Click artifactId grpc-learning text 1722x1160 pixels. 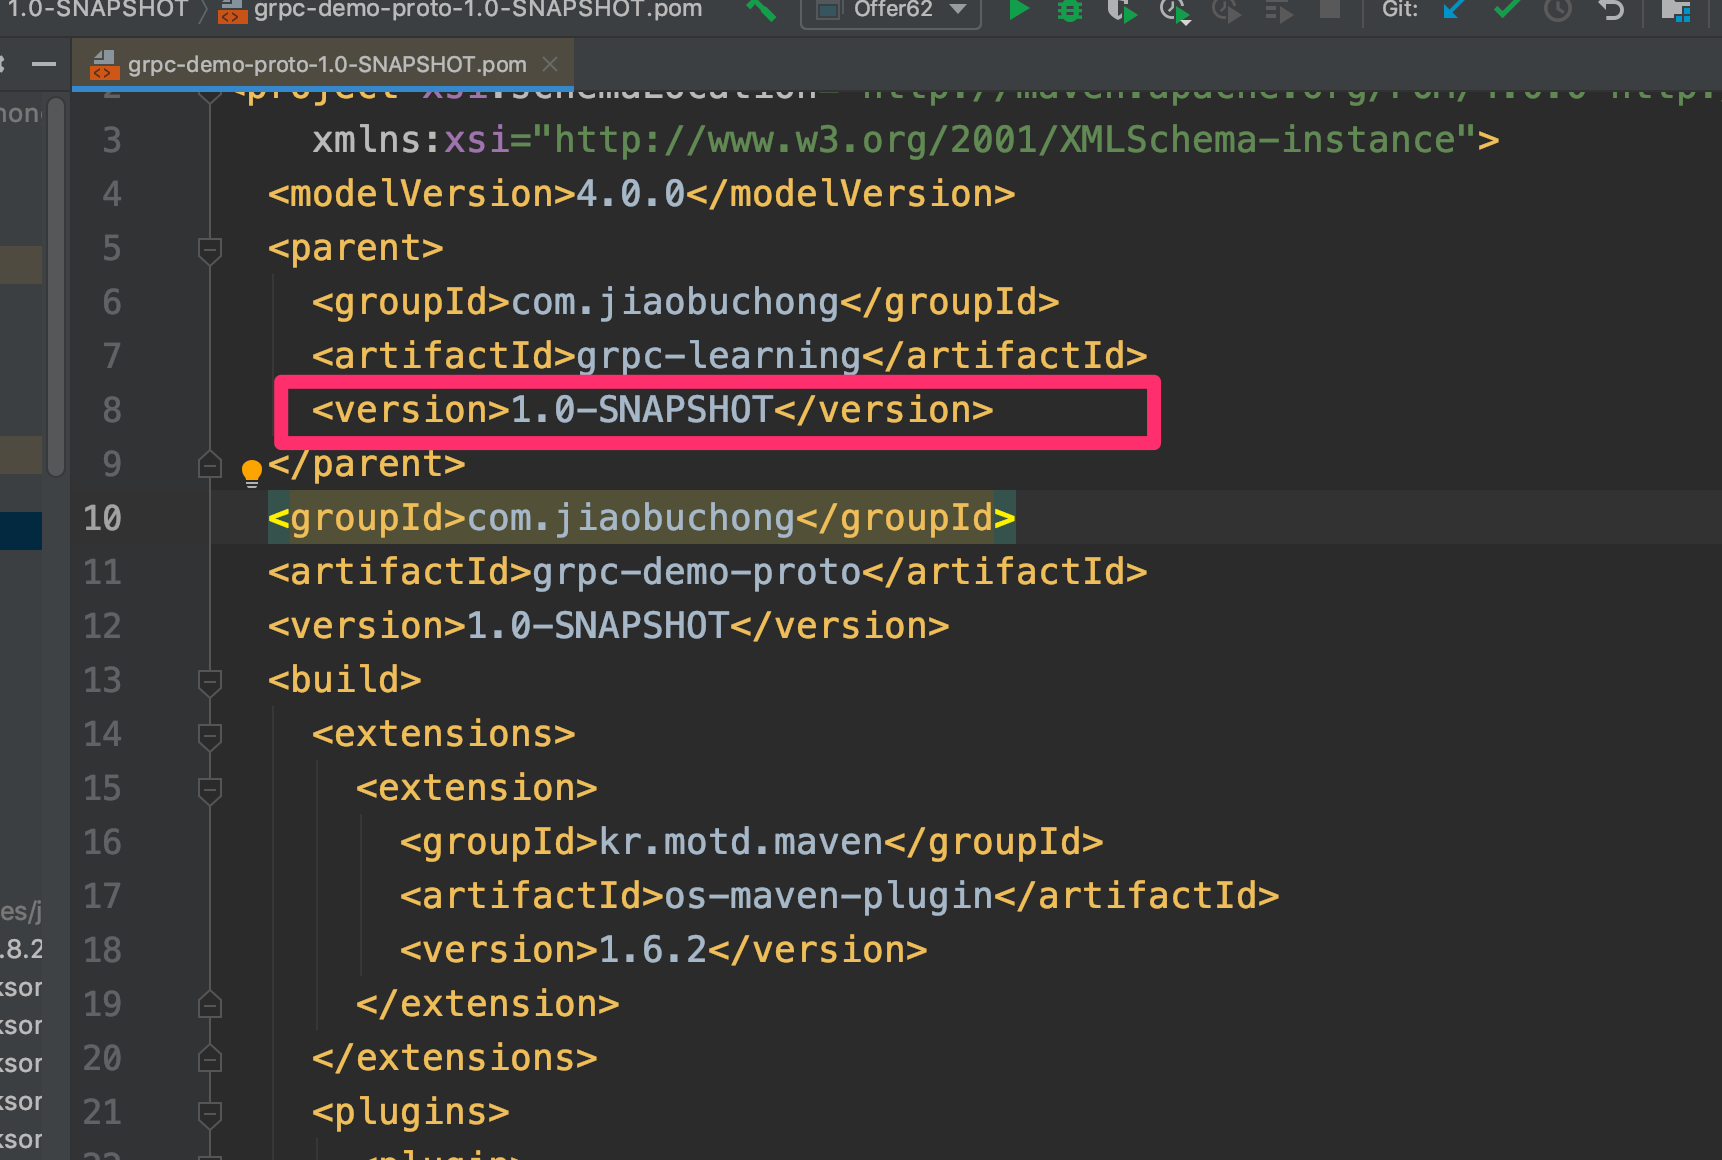pyautogui.click(x=718, y=356)
